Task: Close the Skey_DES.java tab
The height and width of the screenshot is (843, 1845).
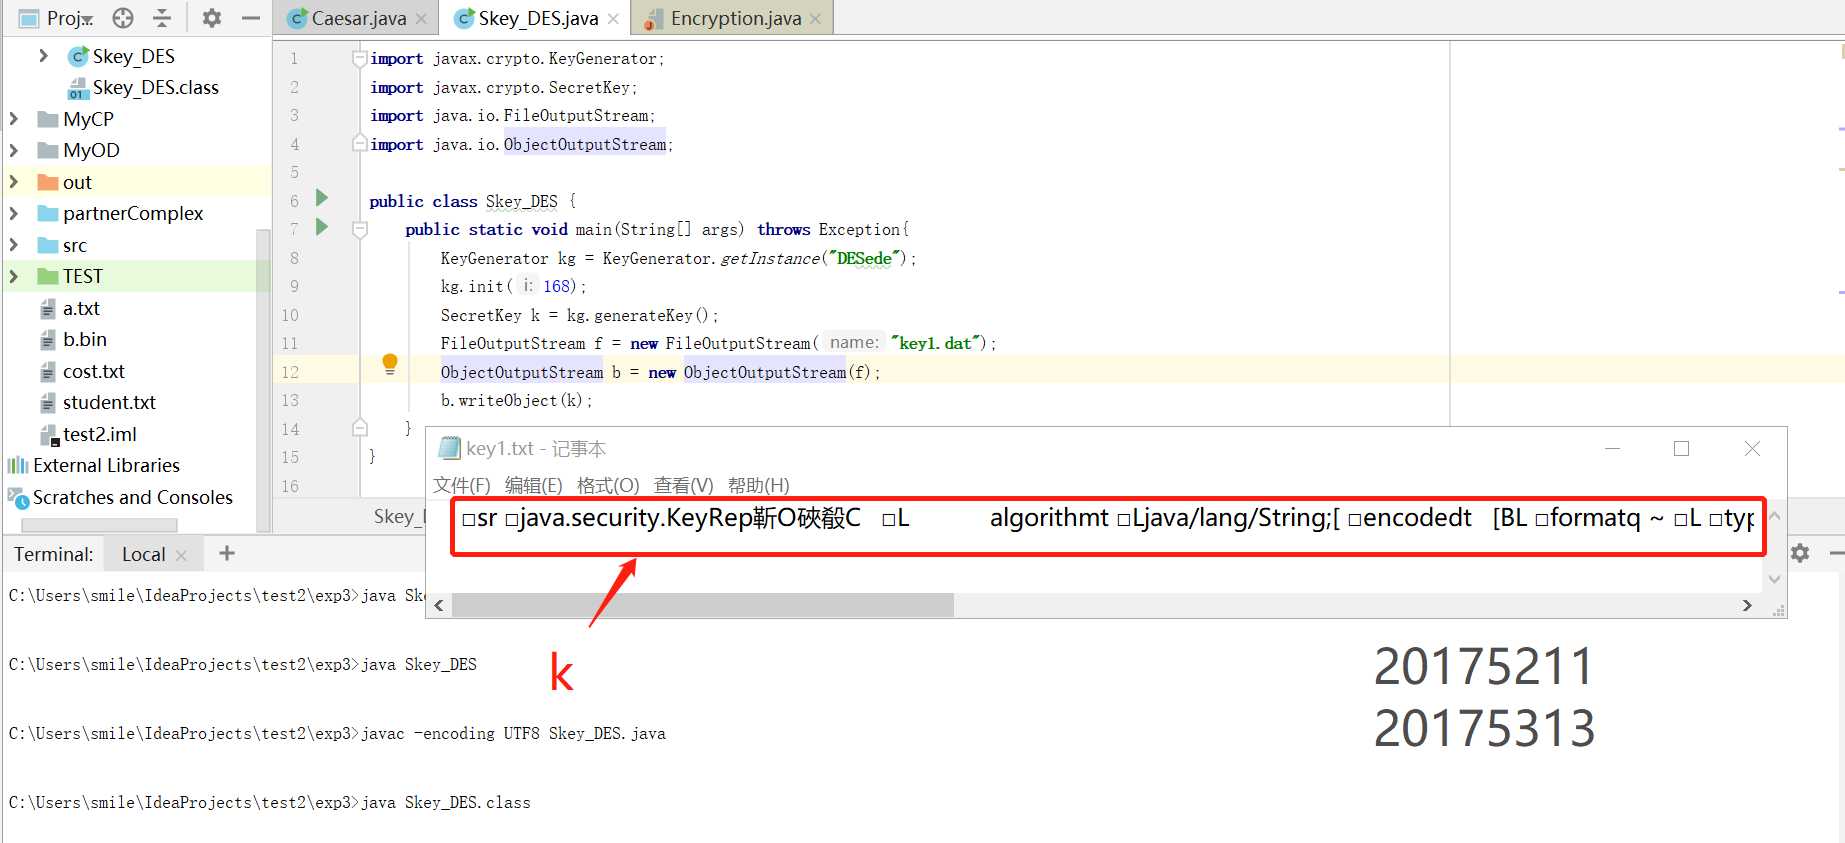Action: pyautogui.click(x=613, y=19)
